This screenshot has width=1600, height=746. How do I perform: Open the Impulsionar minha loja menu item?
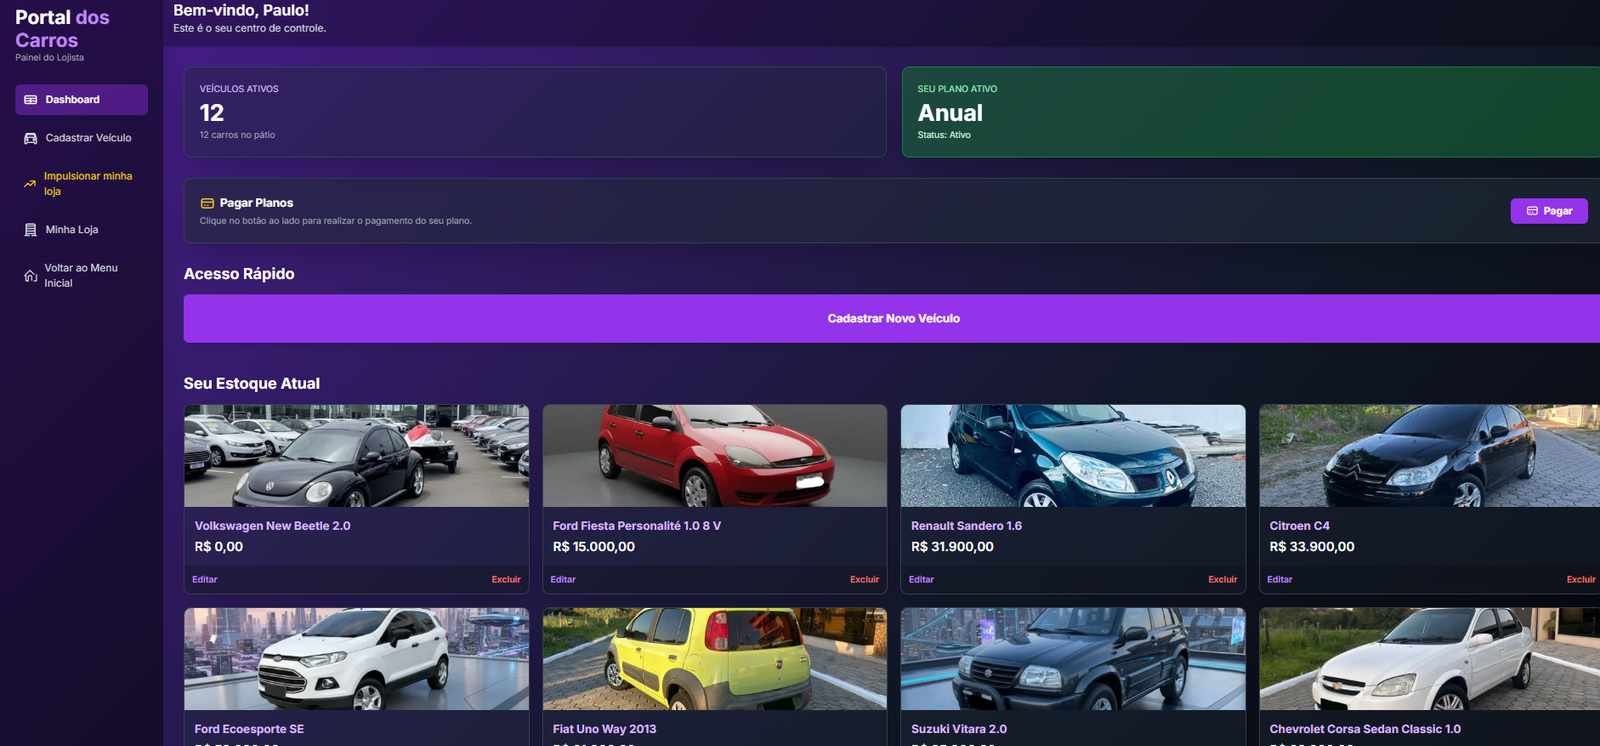tap(88, 184)
